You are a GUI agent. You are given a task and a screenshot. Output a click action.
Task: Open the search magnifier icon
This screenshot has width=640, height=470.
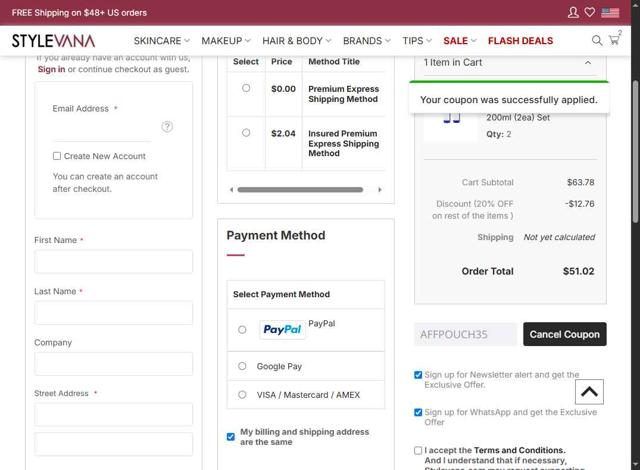(x=597, y=40)
